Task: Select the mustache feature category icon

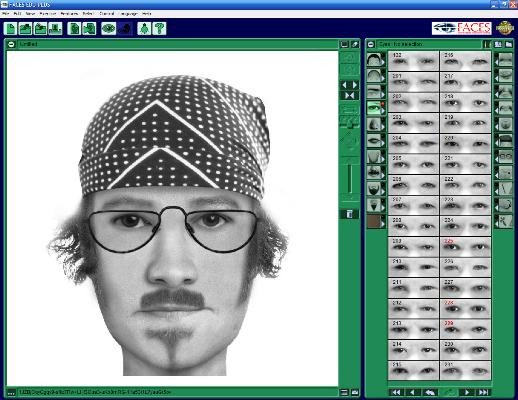Action: point(374,172)
